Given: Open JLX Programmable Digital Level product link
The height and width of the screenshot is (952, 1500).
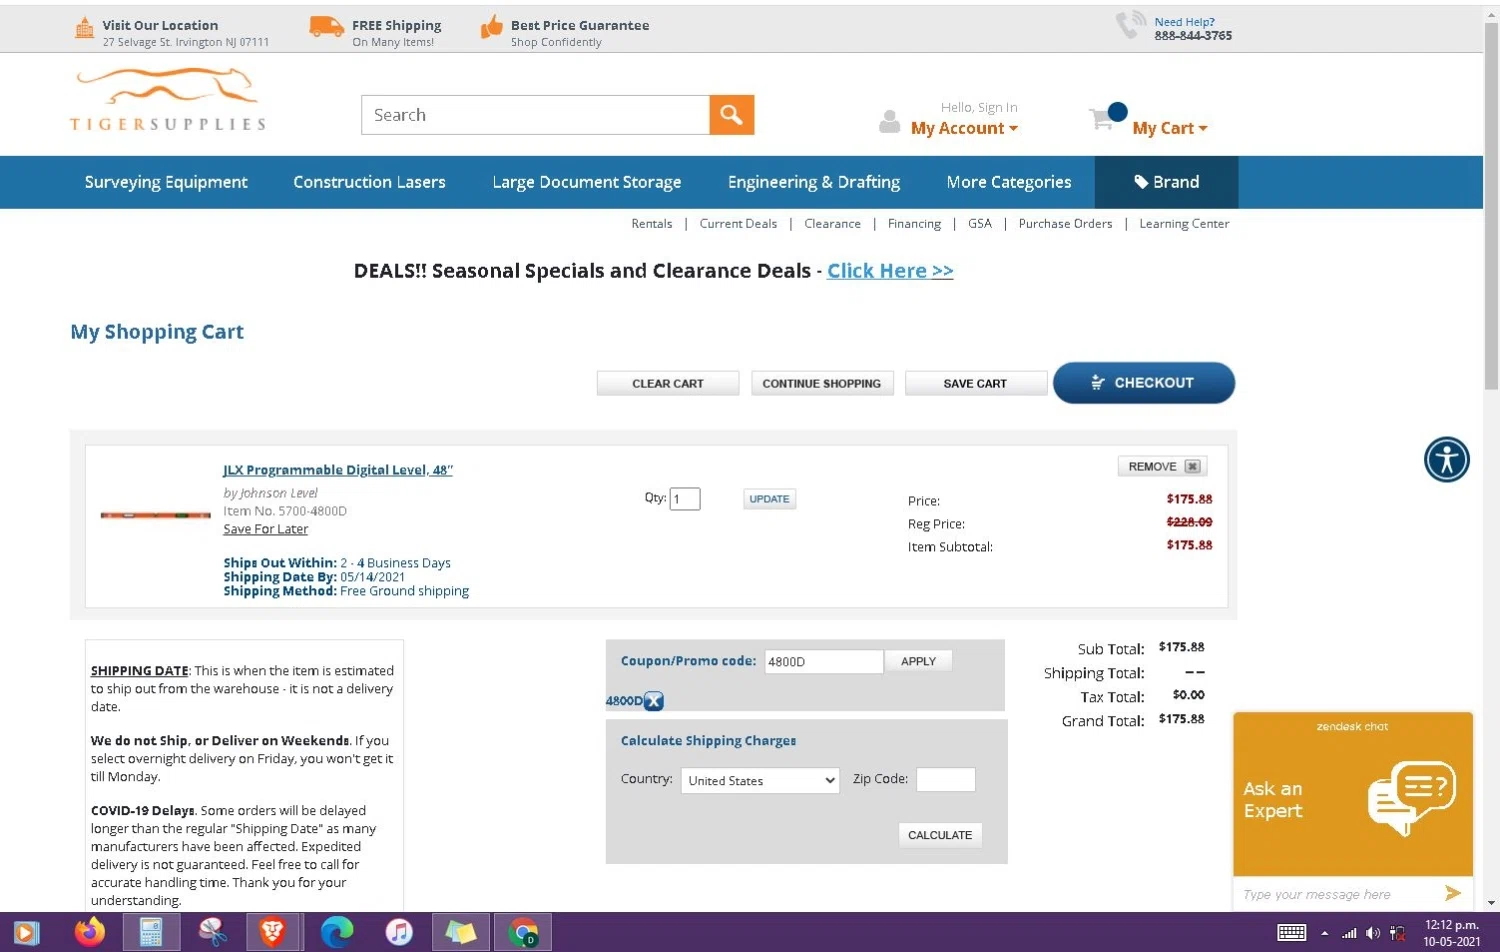Looking at the screenshot, I should tap(338, 470).
